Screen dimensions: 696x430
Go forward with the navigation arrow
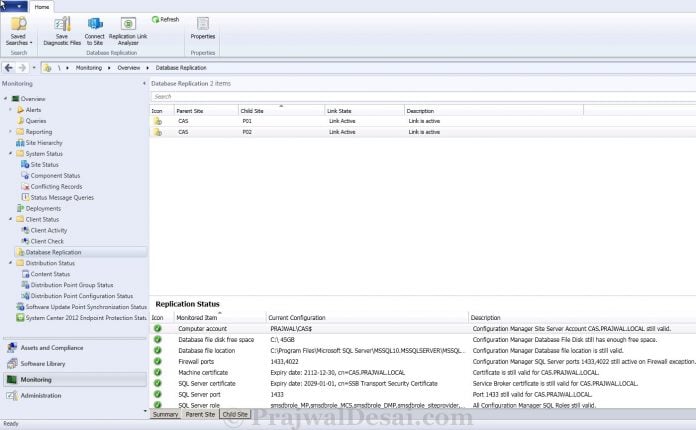[x=22, y=68]
